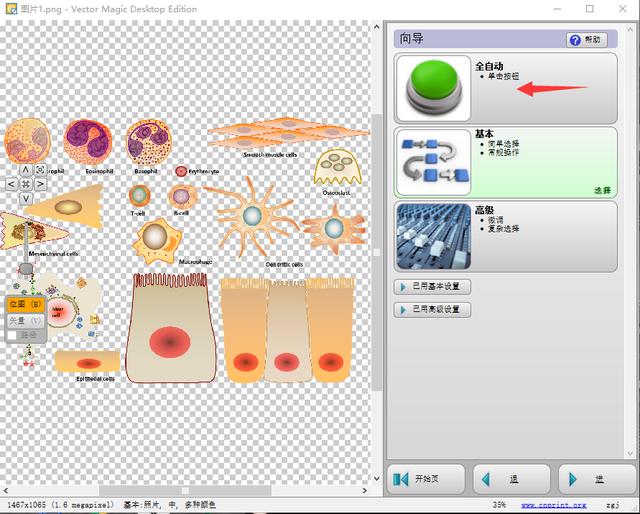Select the Basic (基本) wizard flowchart icon
The height and width of the screenshot is (514, 640).
click(433, 162)
